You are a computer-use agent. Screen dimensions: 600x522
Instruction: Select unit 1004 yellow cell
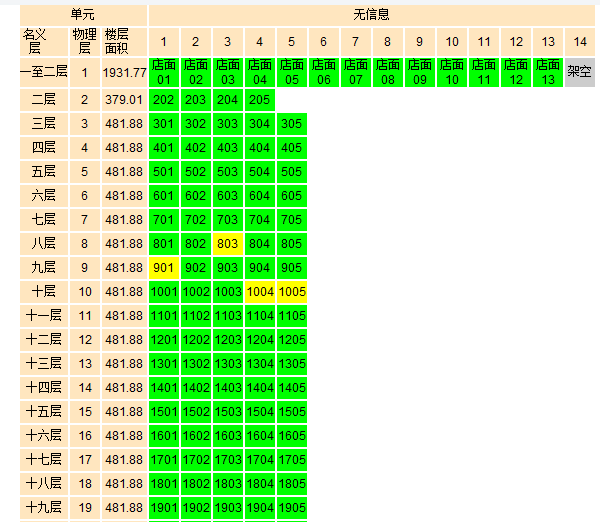pyautogui.click(x=260, y=292)
